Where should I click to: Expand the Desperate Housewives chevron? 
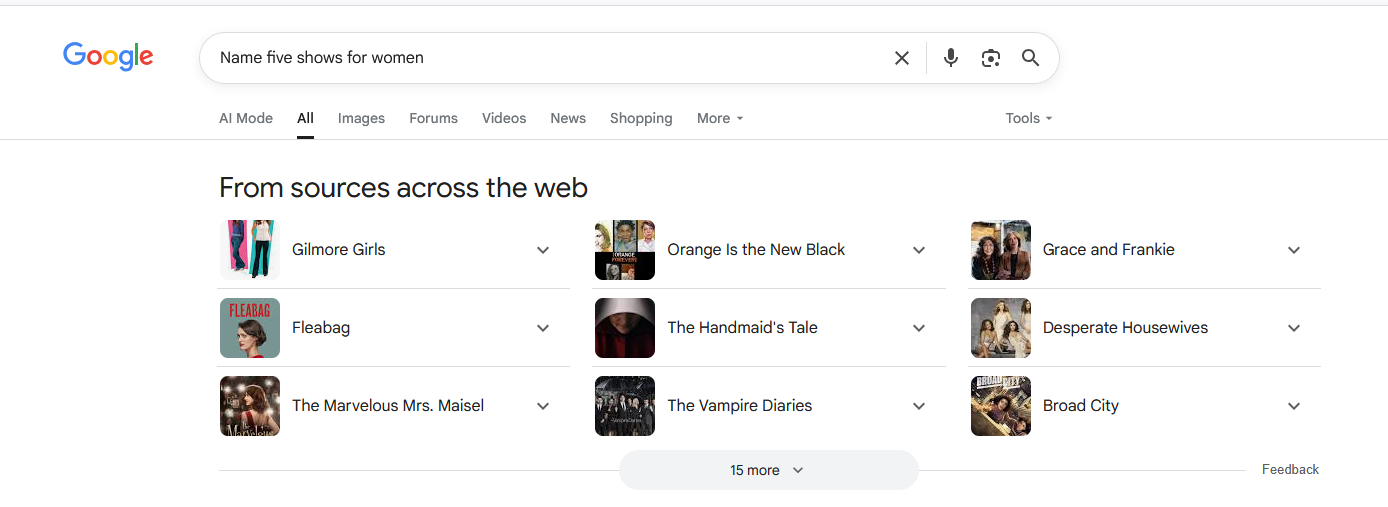pos(1294,328)
